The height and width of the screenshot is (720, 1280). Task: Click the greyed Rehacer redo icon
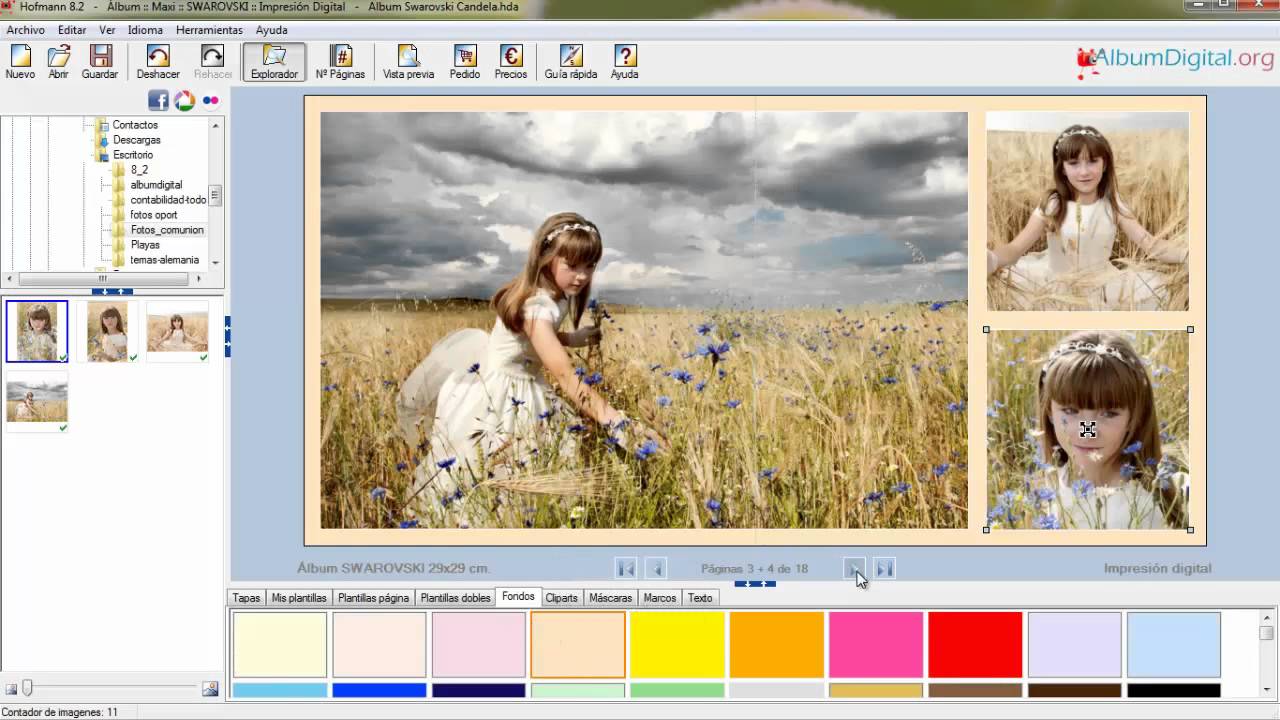212,62
